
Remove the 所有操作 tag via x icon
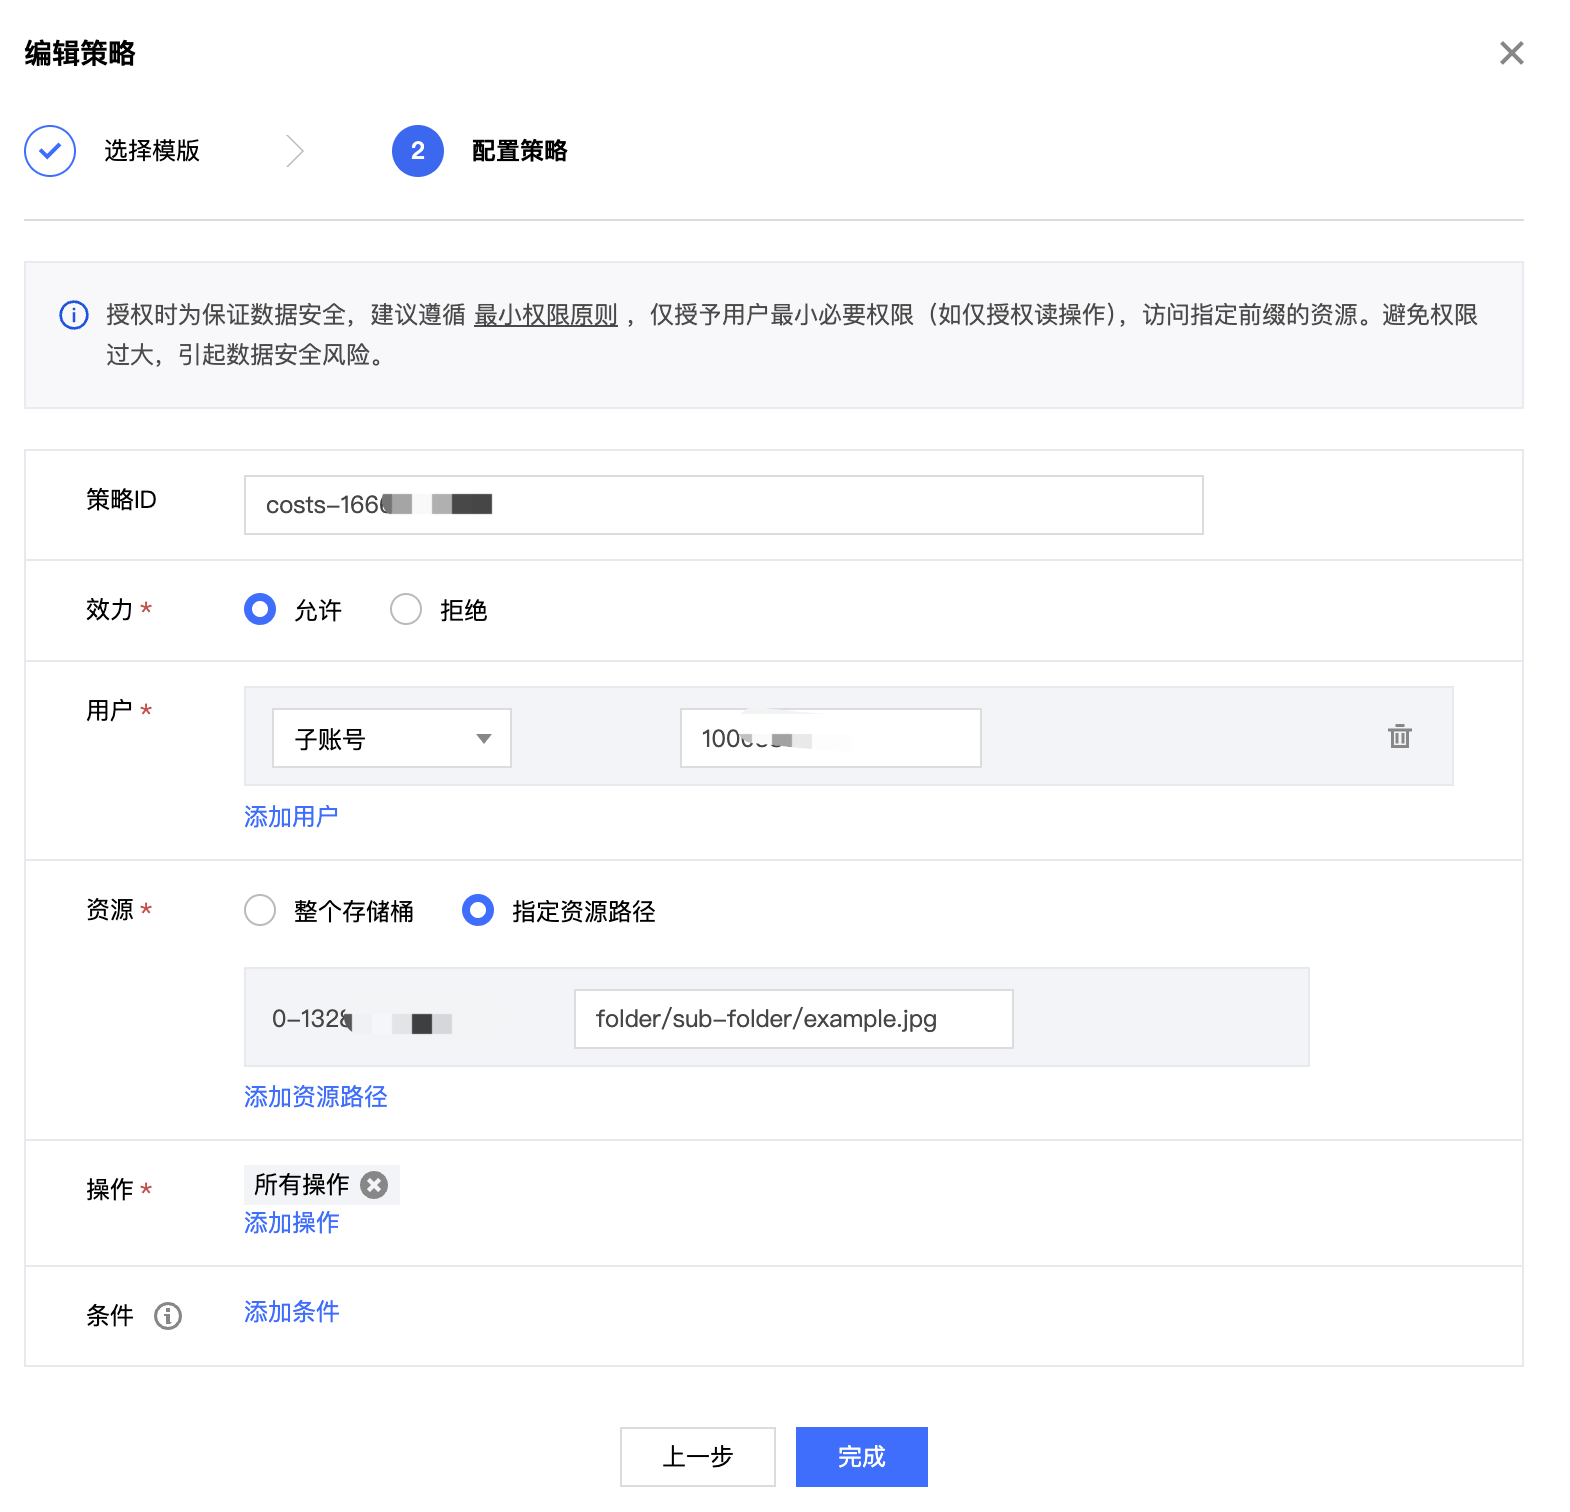374,1185
